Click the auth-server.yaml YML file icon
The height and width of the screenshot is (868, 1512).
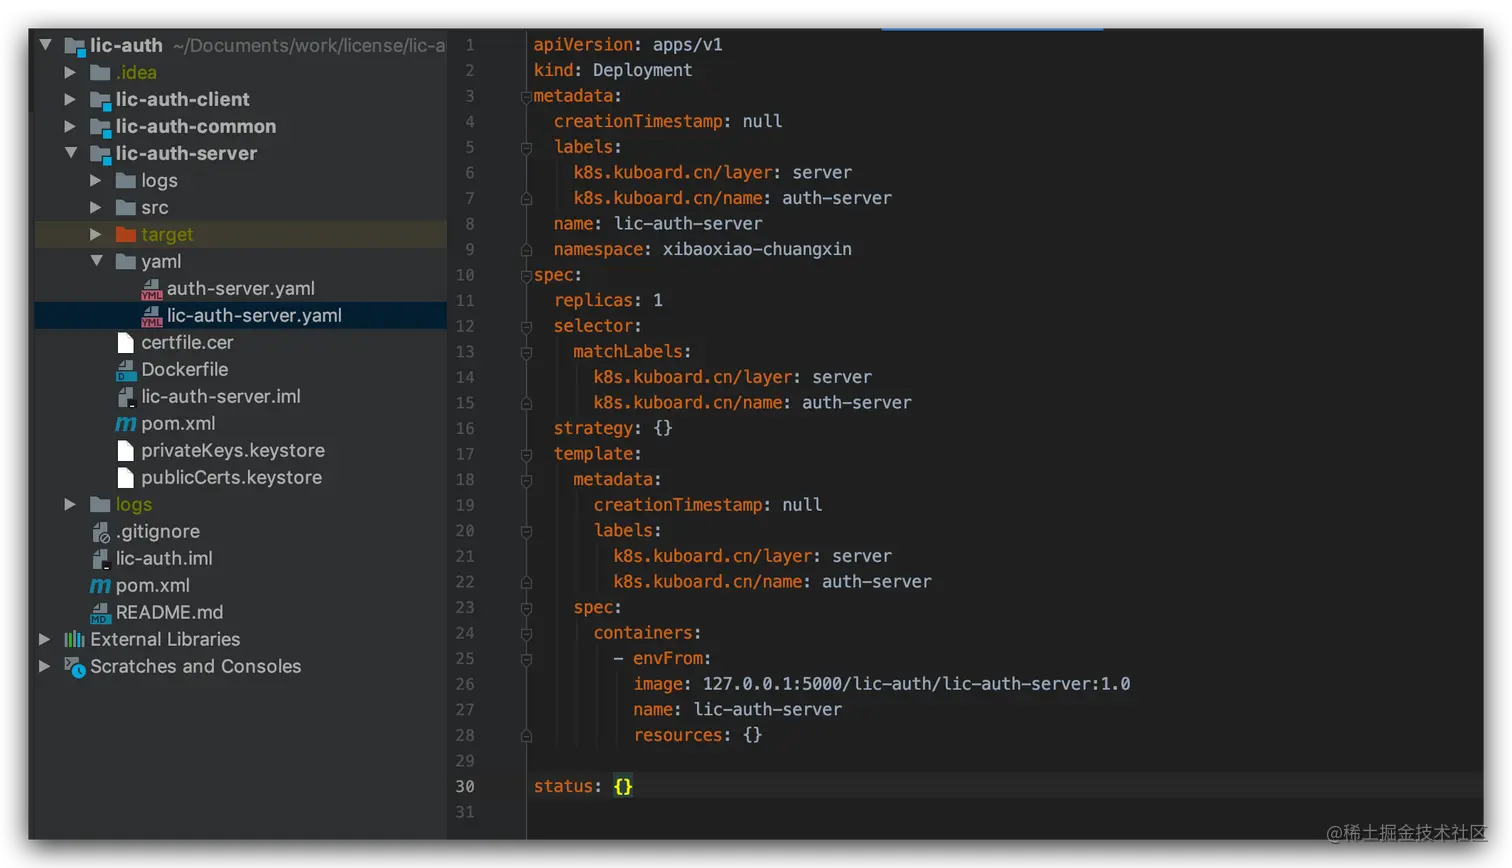(151, 289)
